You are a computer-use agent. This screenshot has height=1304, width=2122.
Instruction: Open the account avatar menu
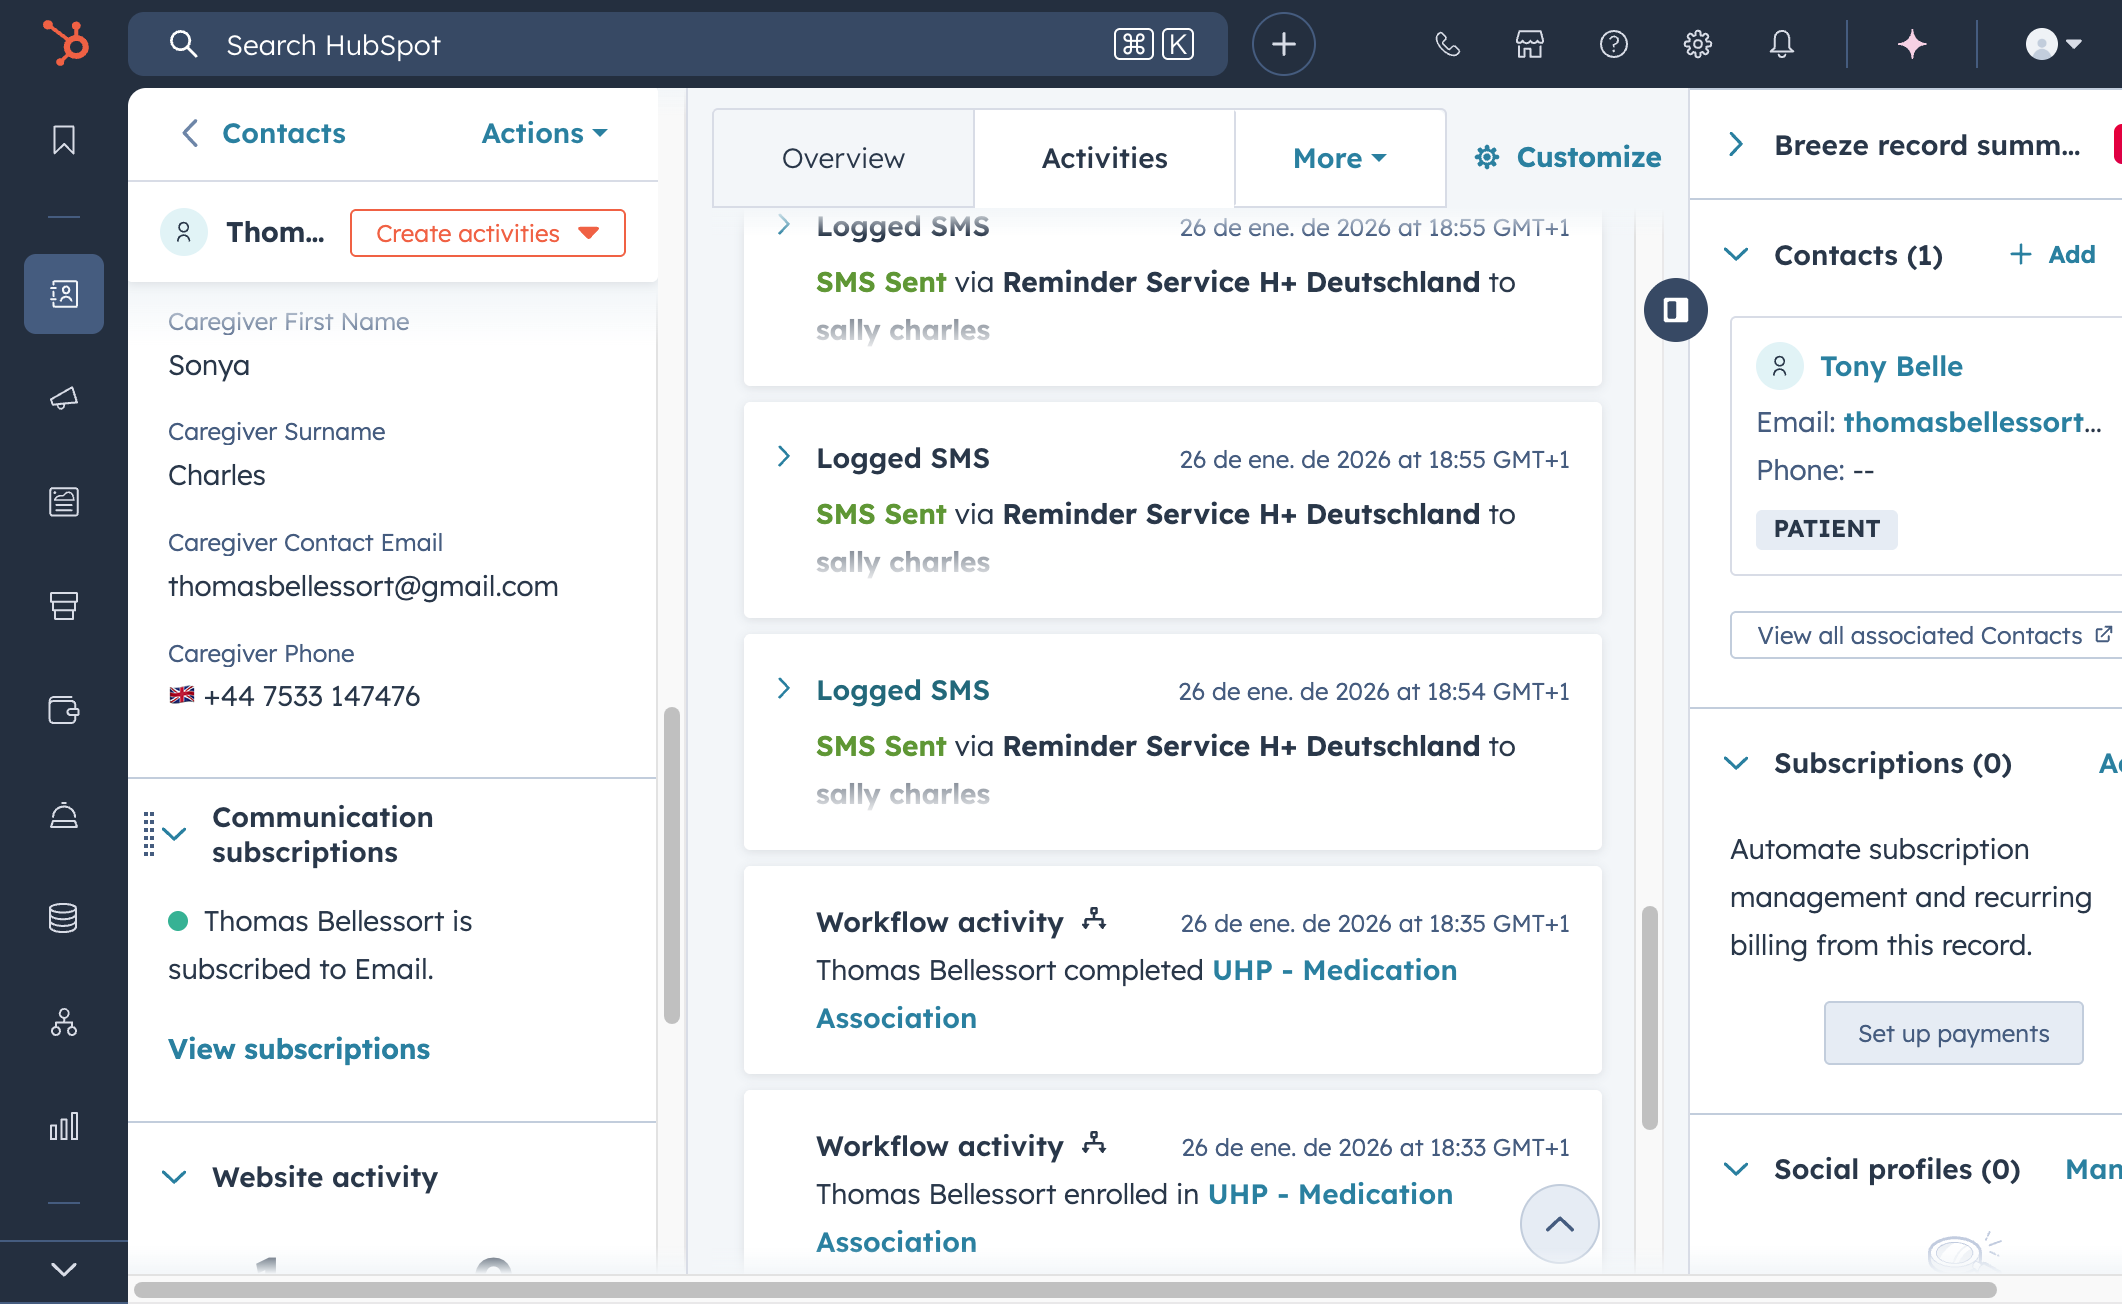click(2053, 44)
